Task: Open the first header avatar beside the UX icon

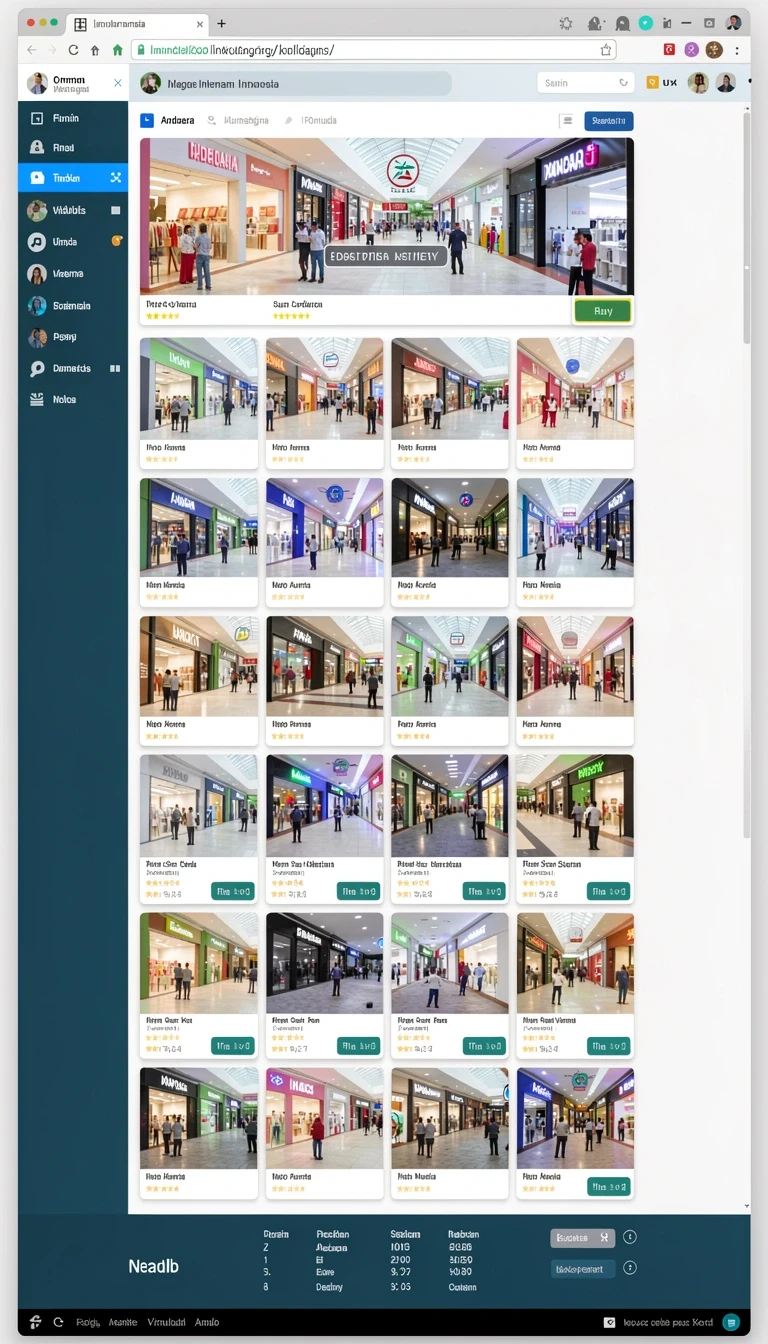Action: 698,83
